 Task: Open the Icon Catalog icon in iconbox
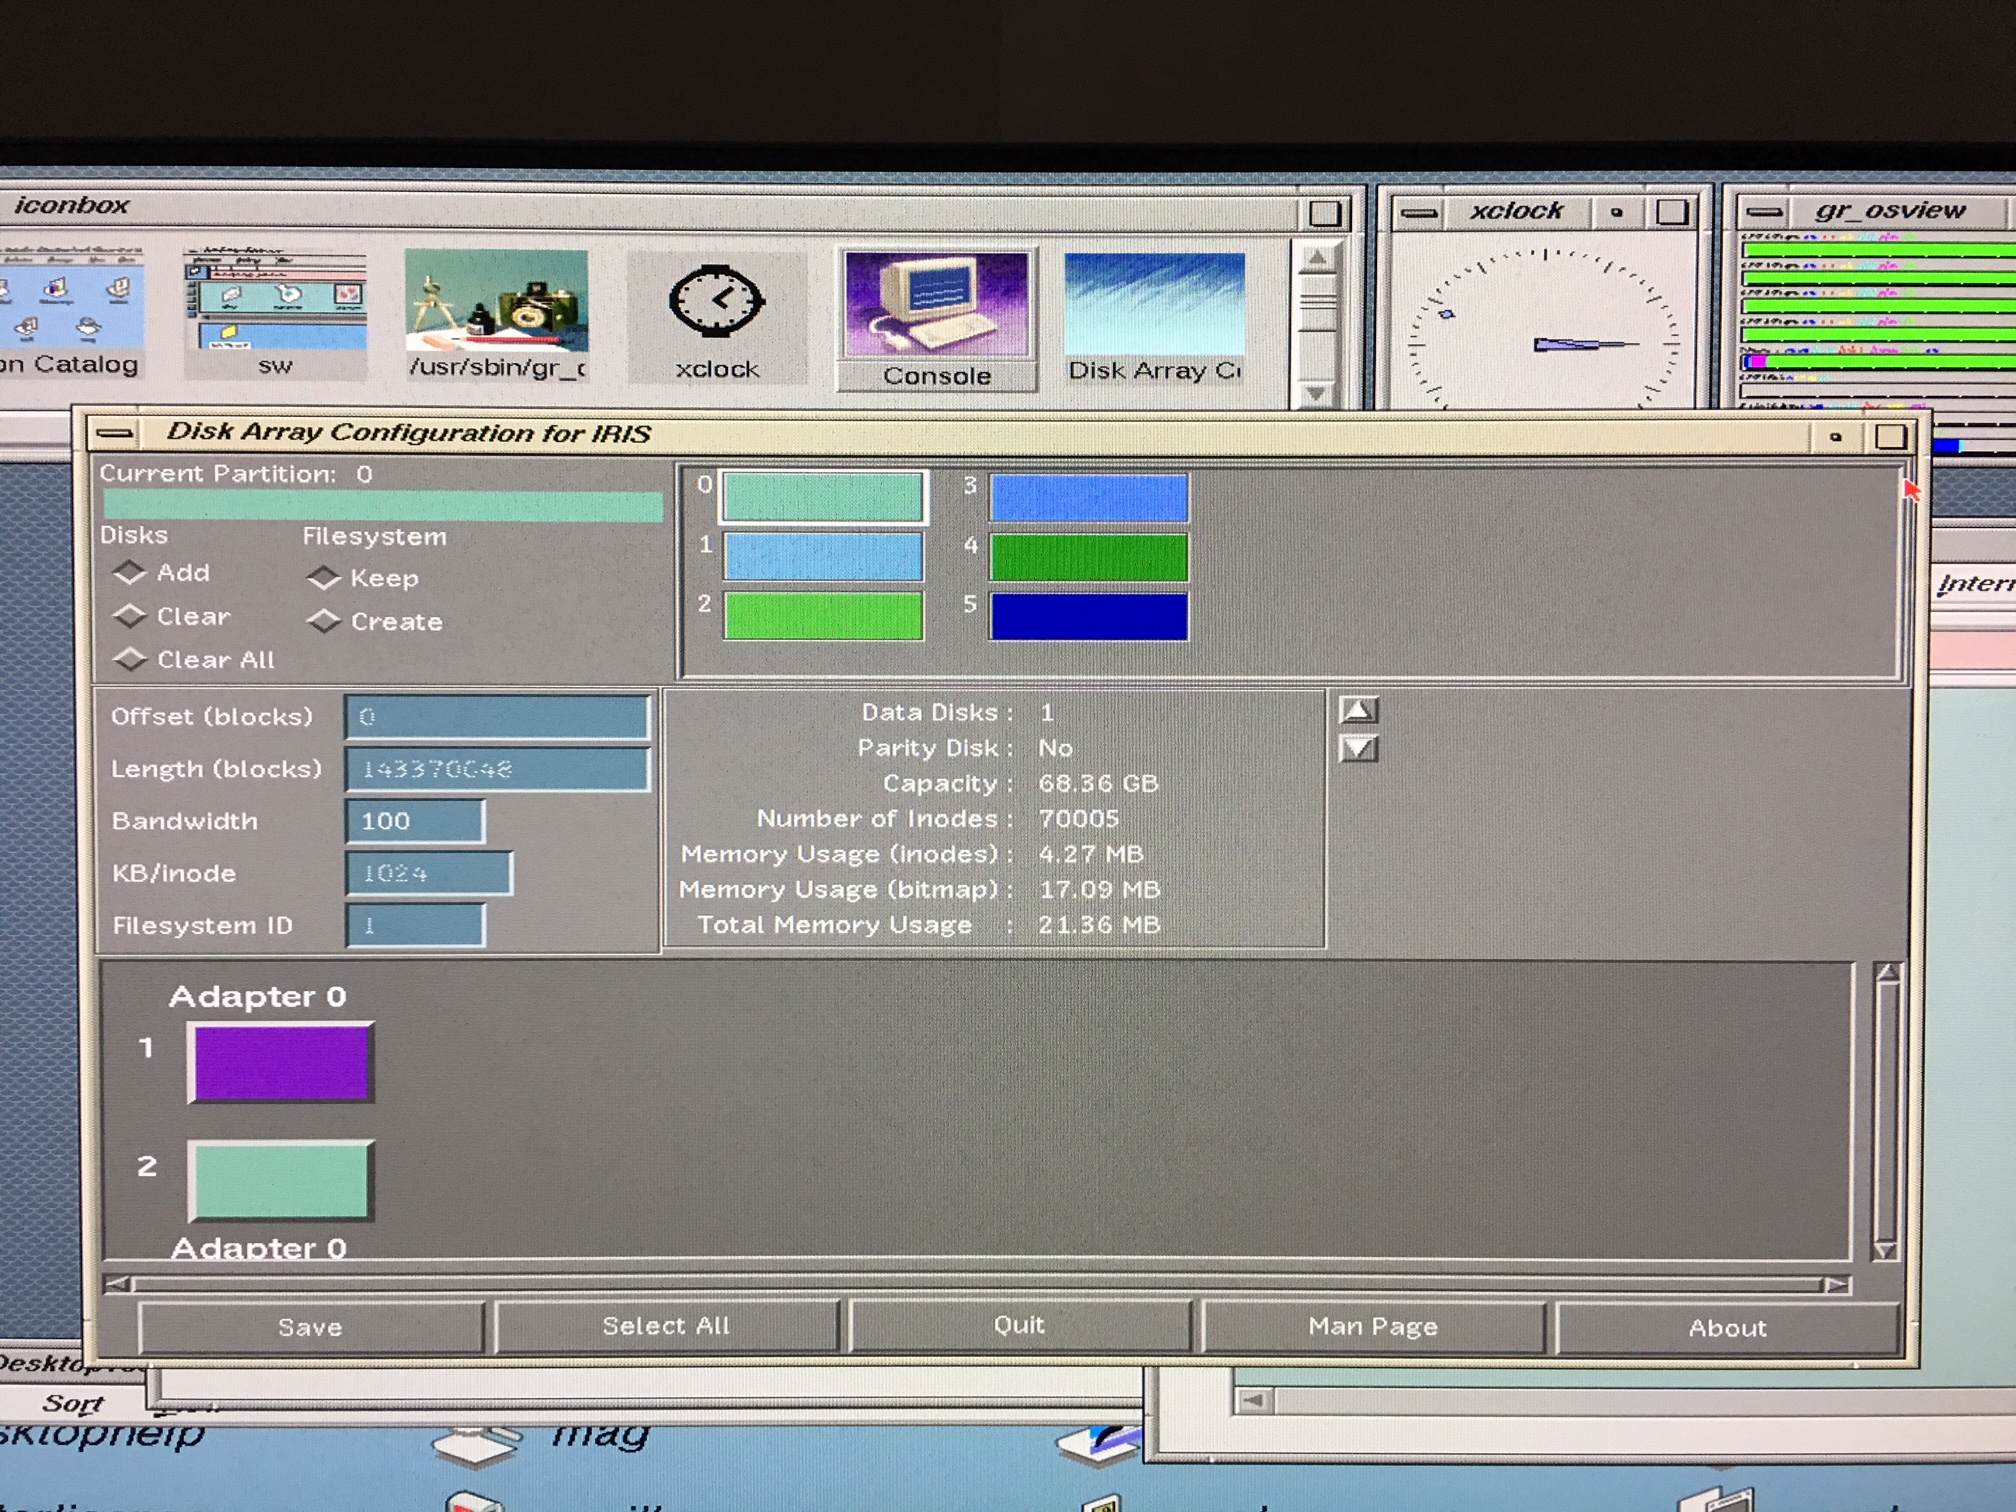(70, 312)
